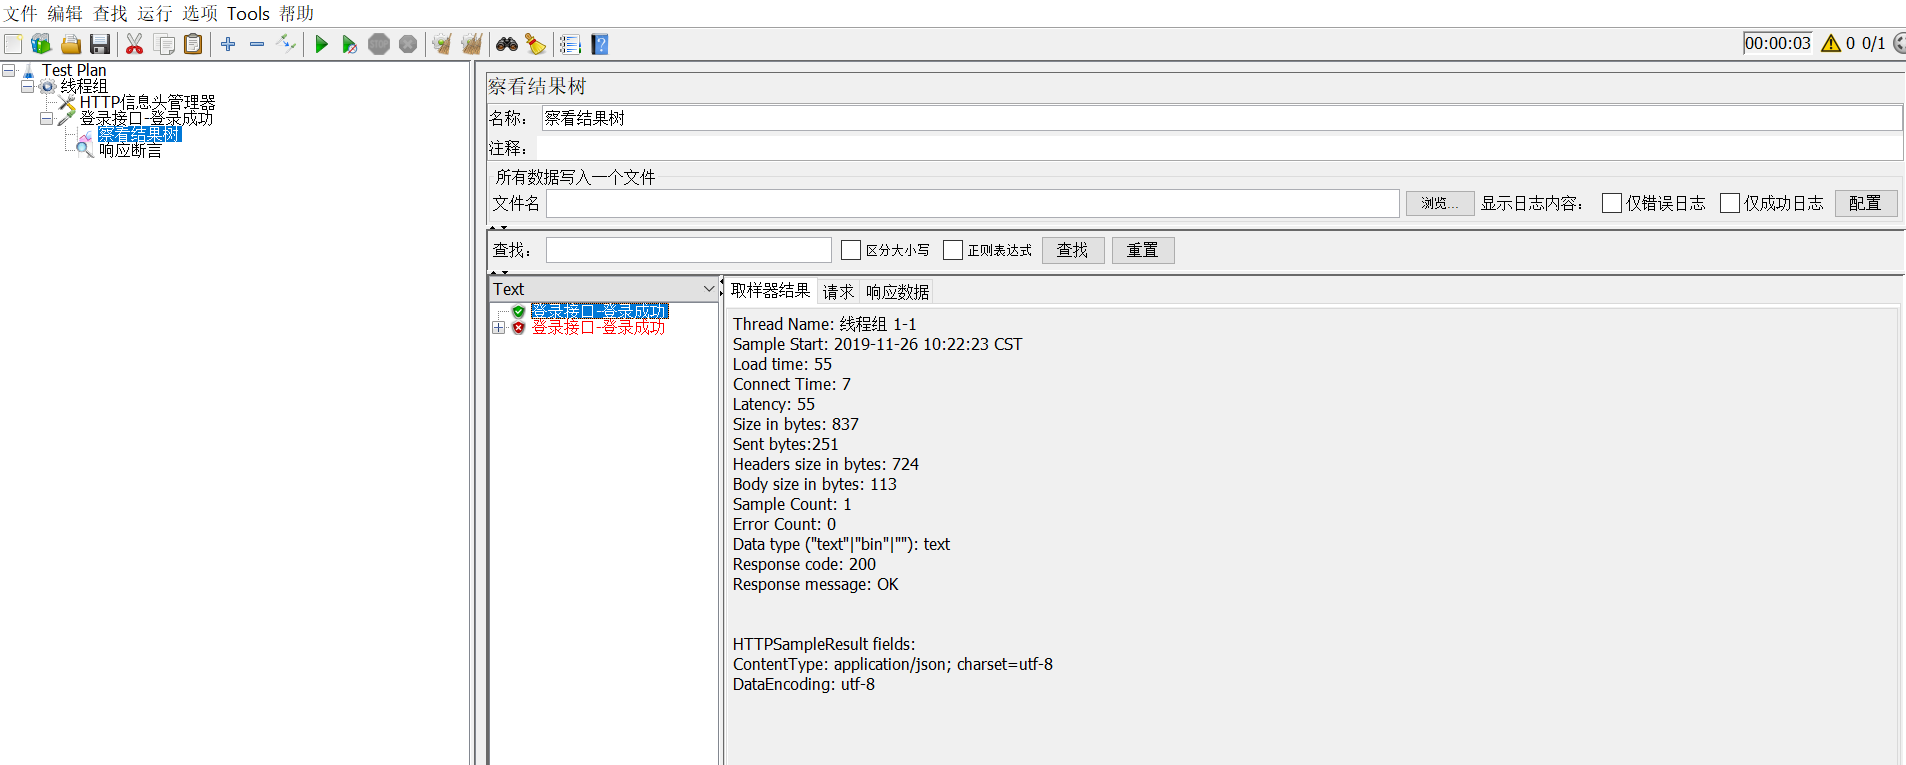The height and width of the screenshot is (765, 1906).
Task: Click the Test Plan flask icon
Action: click(28, 70)
